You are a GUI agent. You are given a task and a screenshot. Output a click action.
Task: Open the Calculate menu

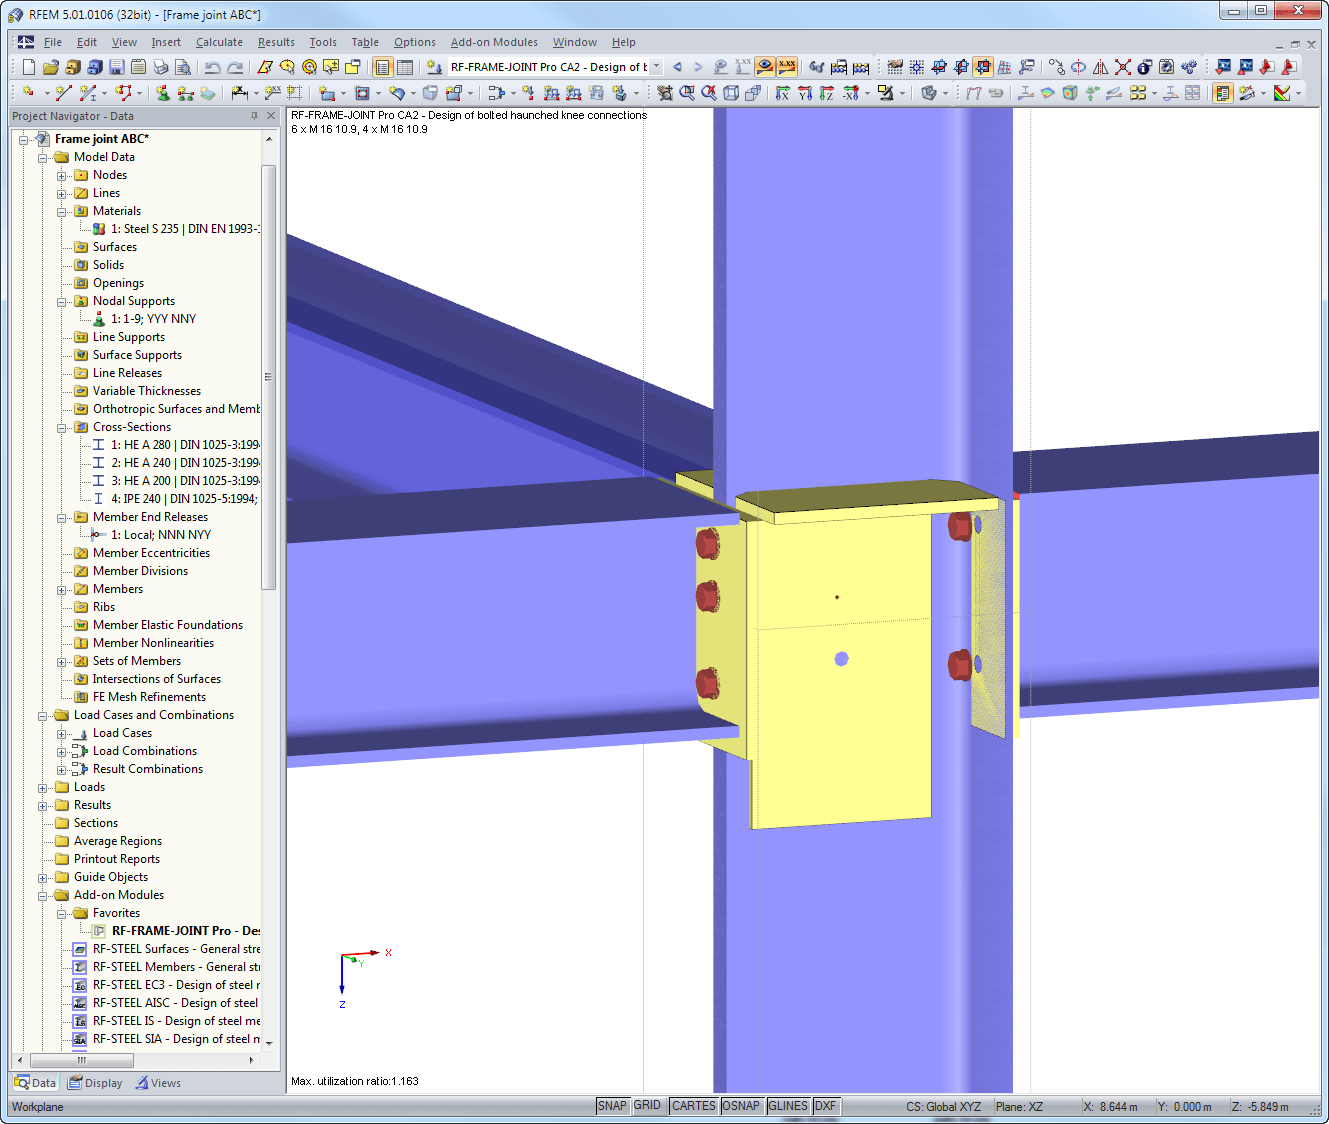tap(218, 42)
